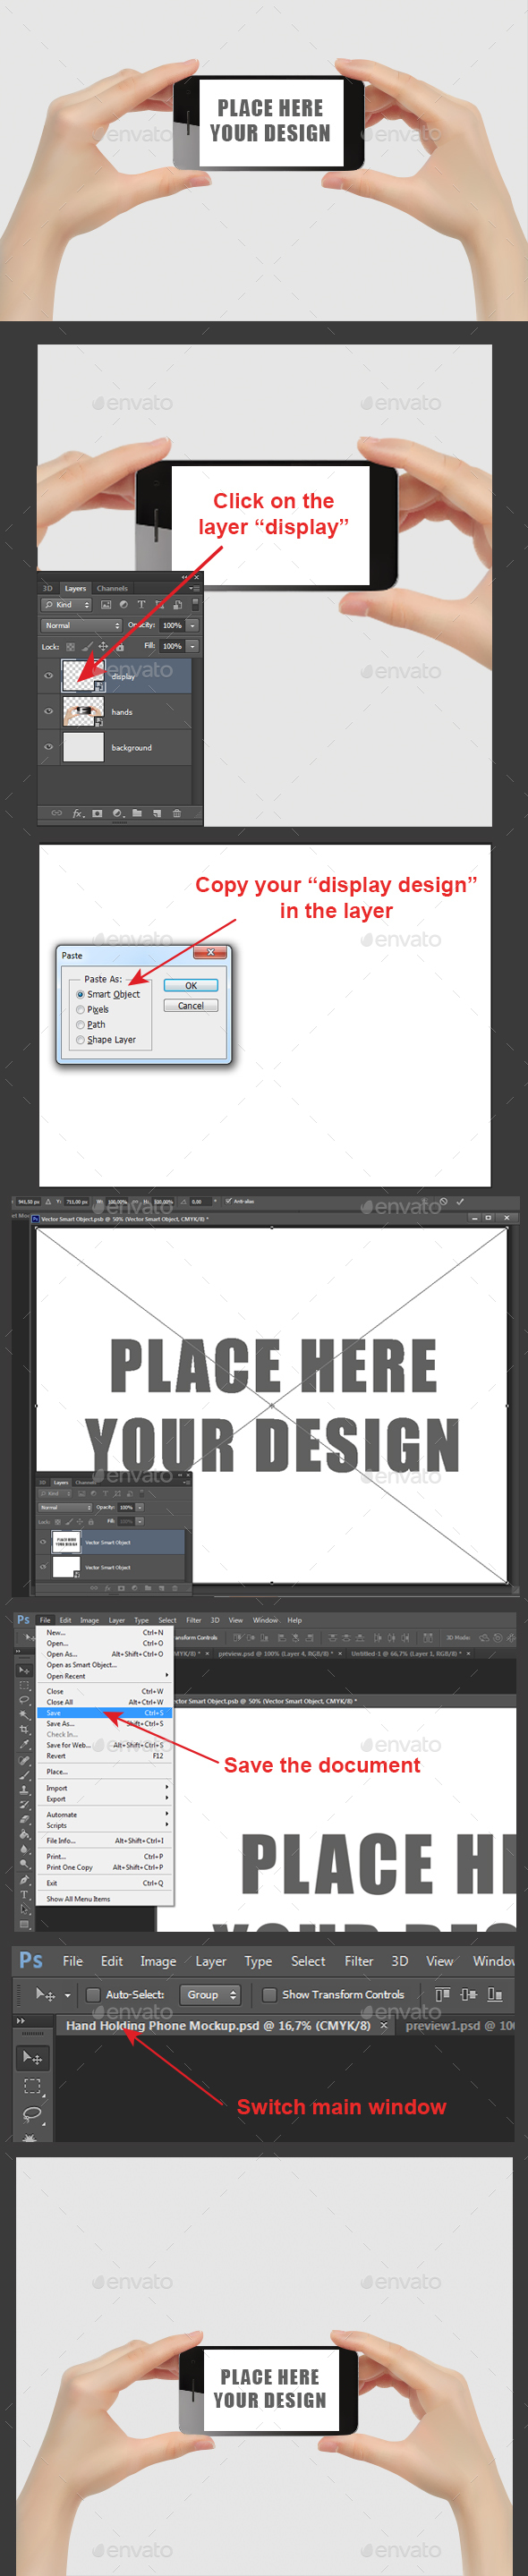Select Rectangular Marquee tool below Move tool

[33, 2087]
